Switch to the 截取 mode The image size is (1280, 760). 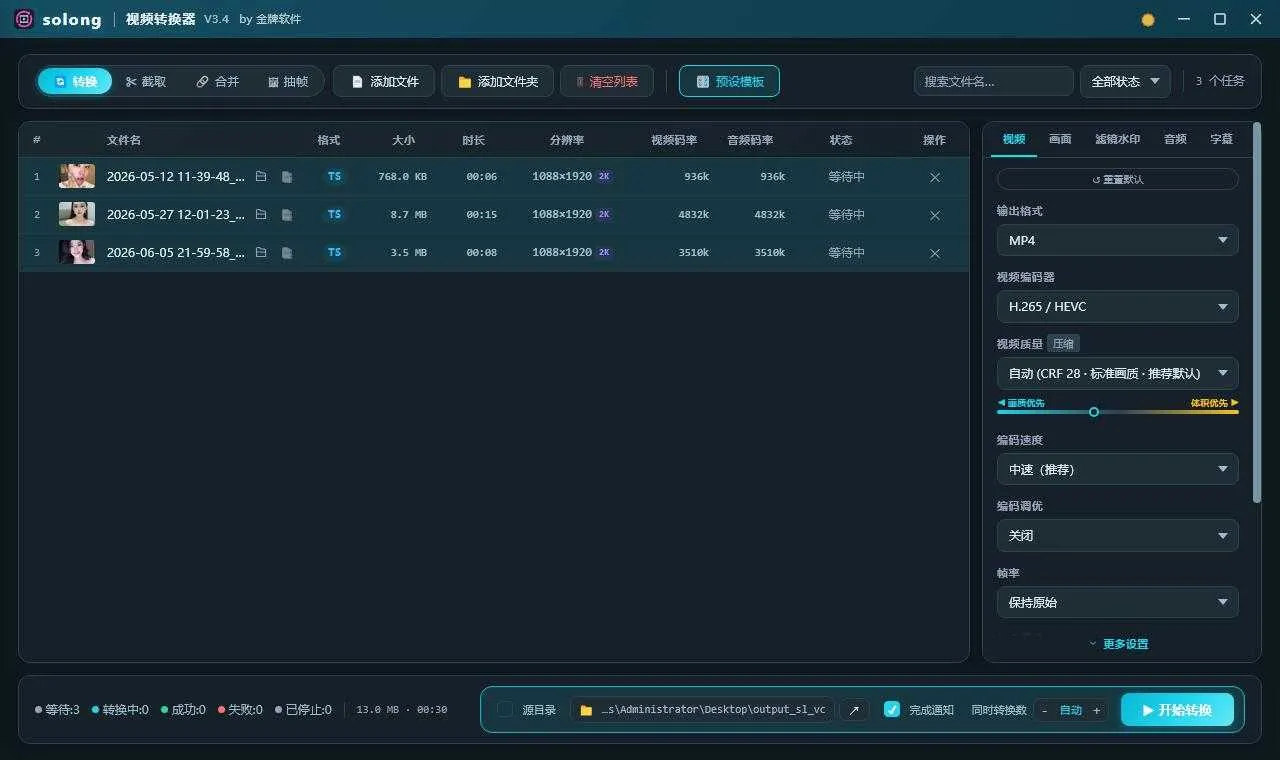146,81
